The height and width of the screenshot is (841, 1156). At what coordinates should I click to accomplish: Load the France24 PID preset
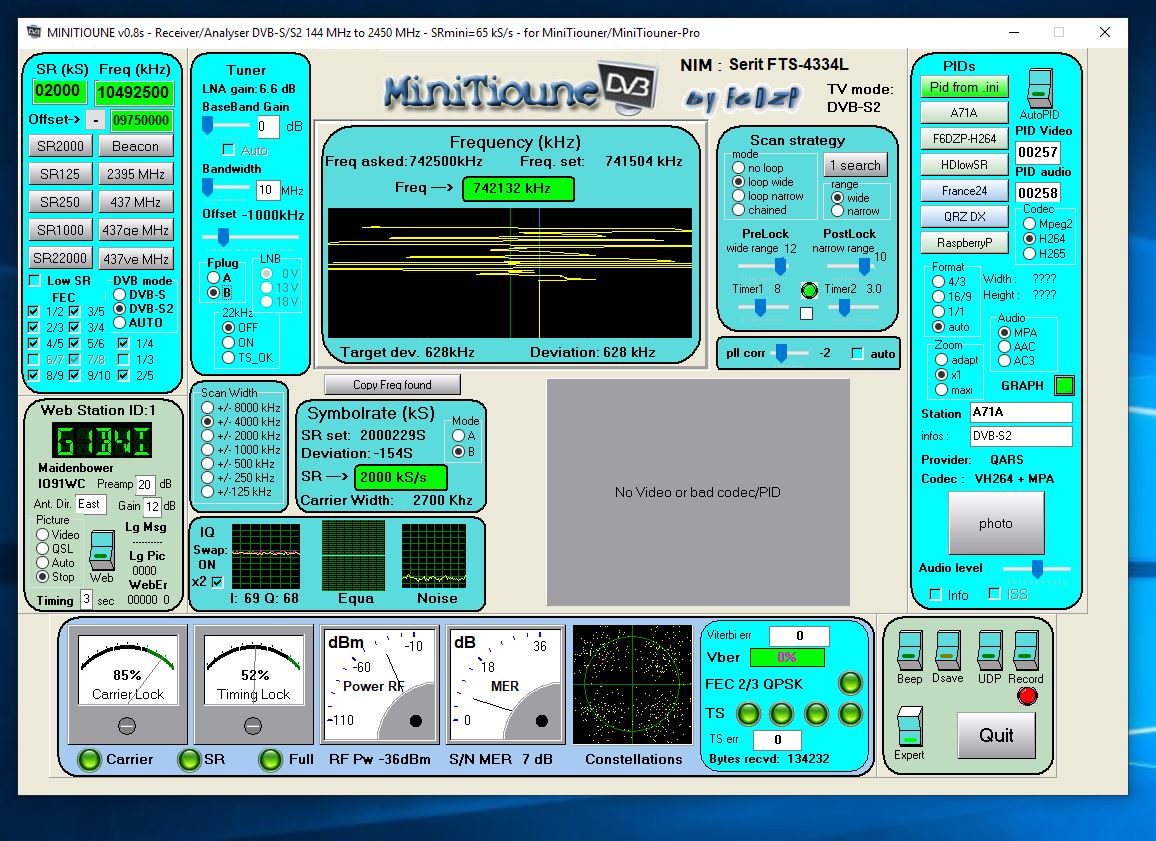coord(964,191)
